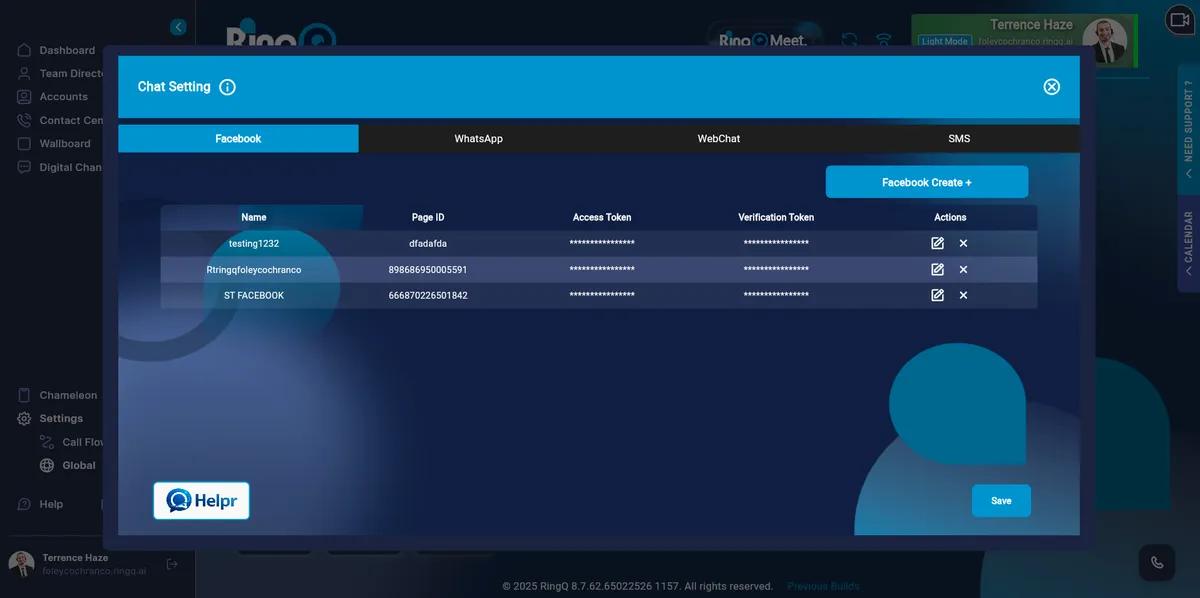Screen dimensions: 1200x598
Task: Click the Dashboard sidebar icon
Action: pos(24,50)
